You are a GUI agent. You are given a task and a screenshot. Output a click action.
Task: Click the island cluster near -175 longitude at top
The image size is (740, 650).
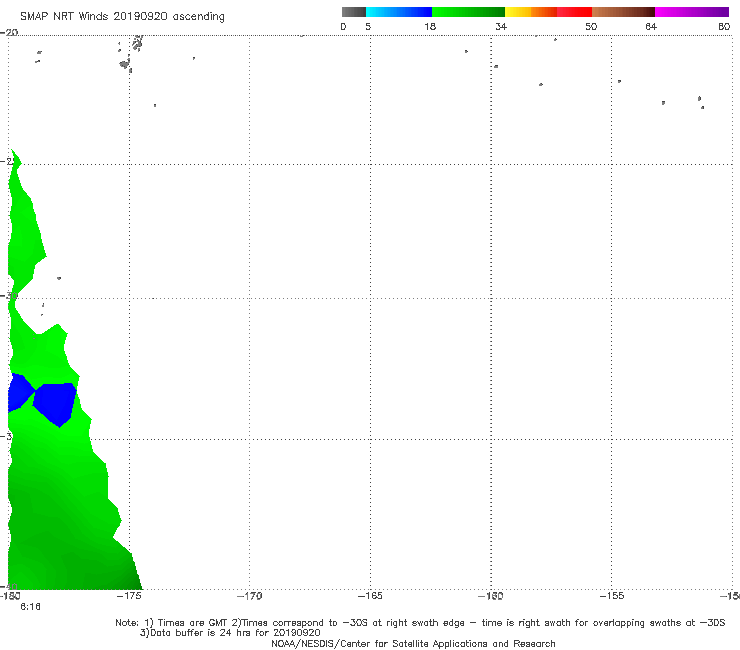[130, 54]
